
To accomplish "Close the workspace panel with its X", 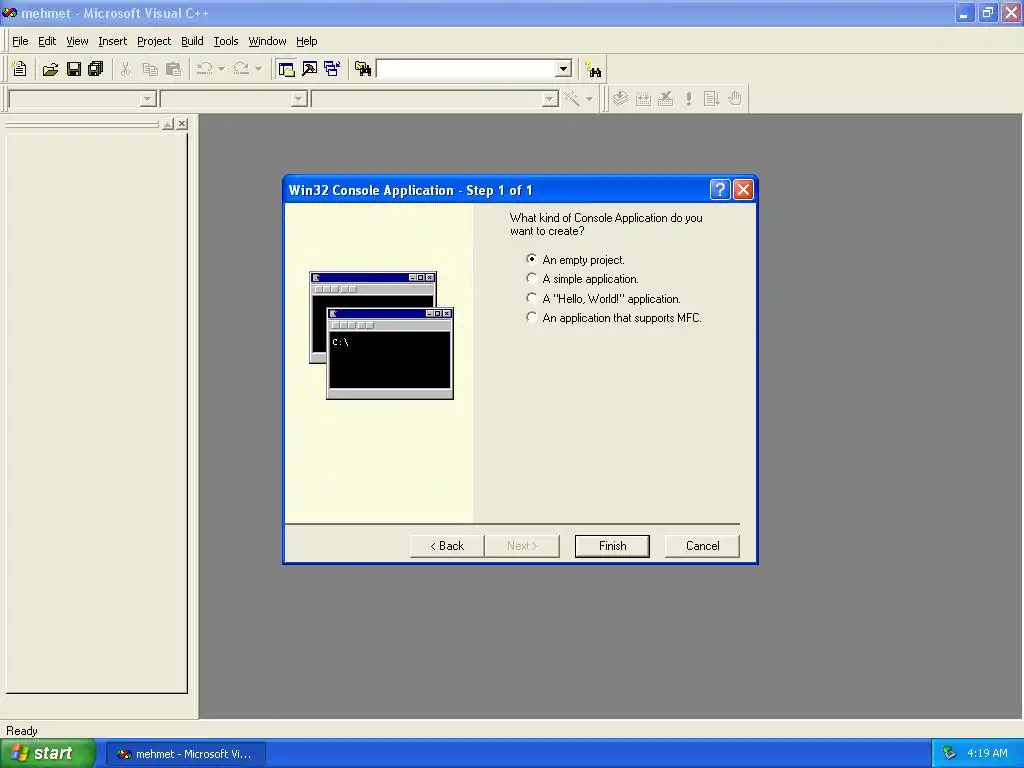I will 182,123.
